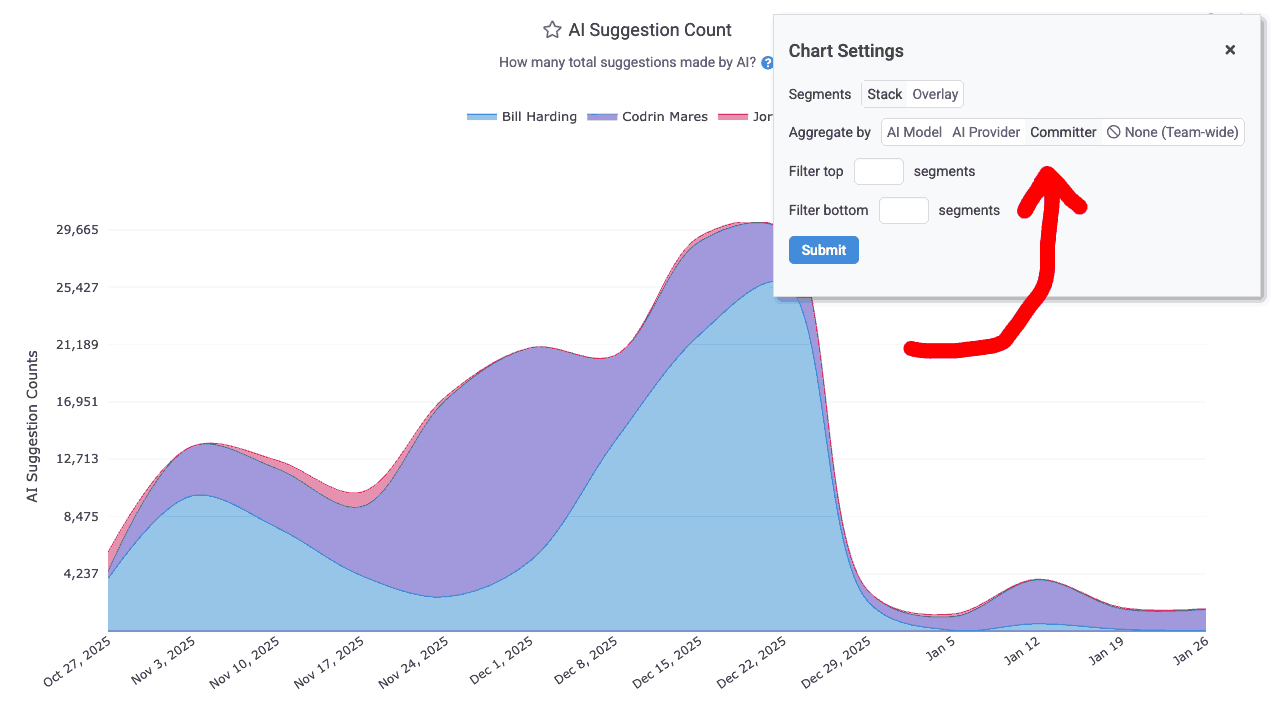
Task: Select None (Team-wide) aggregation
Action: (1173, 132)
